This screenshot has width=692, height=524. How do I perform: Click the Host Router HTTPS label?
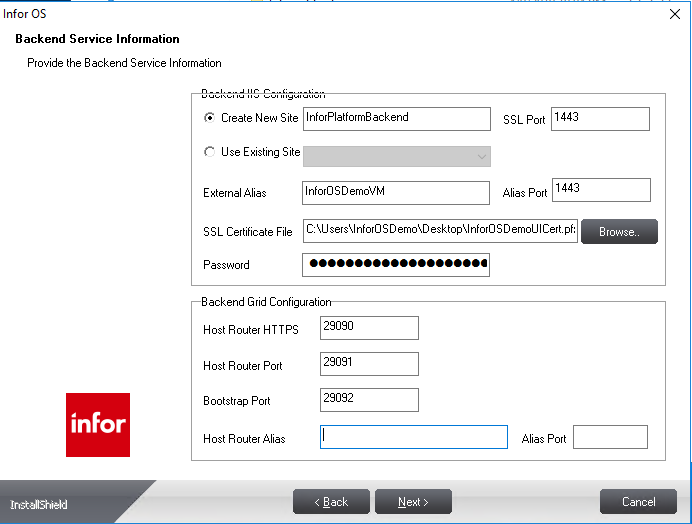[x=251, y=330]
